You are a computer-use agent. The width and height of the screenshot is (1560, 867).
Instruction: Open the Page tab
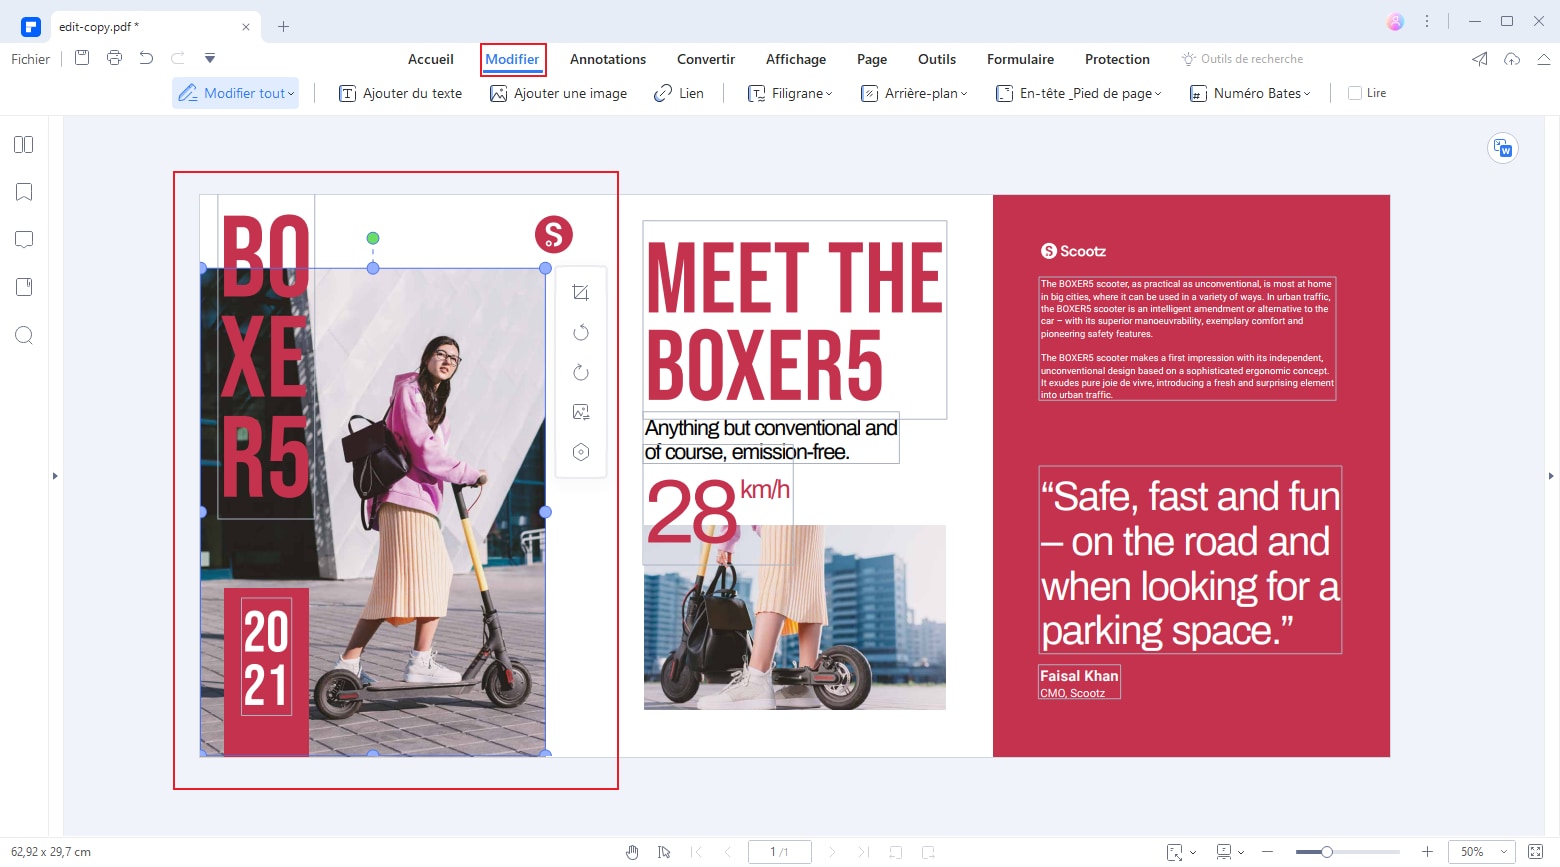click(x=872, y=59)
